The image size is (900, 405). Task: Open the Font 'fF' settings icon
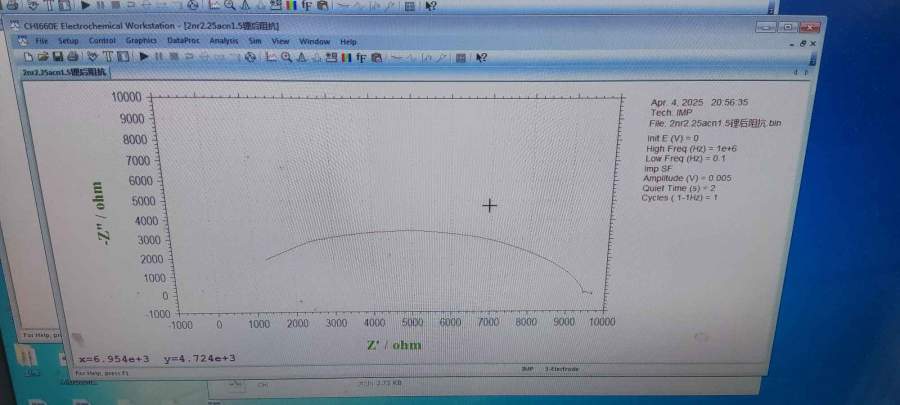360,57
